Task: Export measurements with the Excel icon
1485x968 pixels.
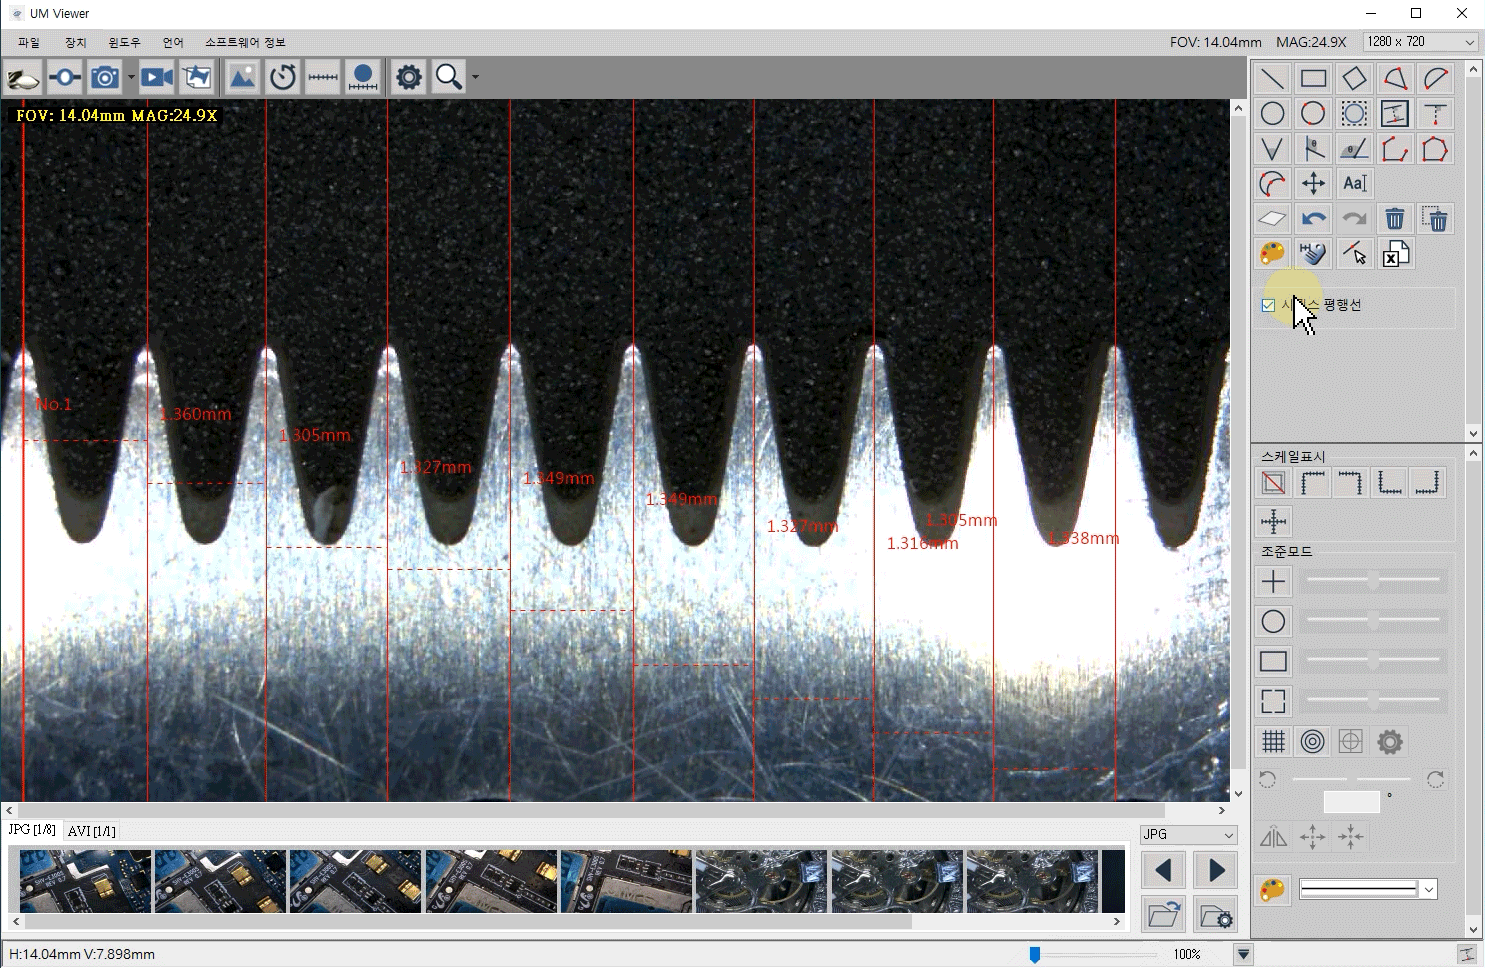Action: coord(1395,254)
